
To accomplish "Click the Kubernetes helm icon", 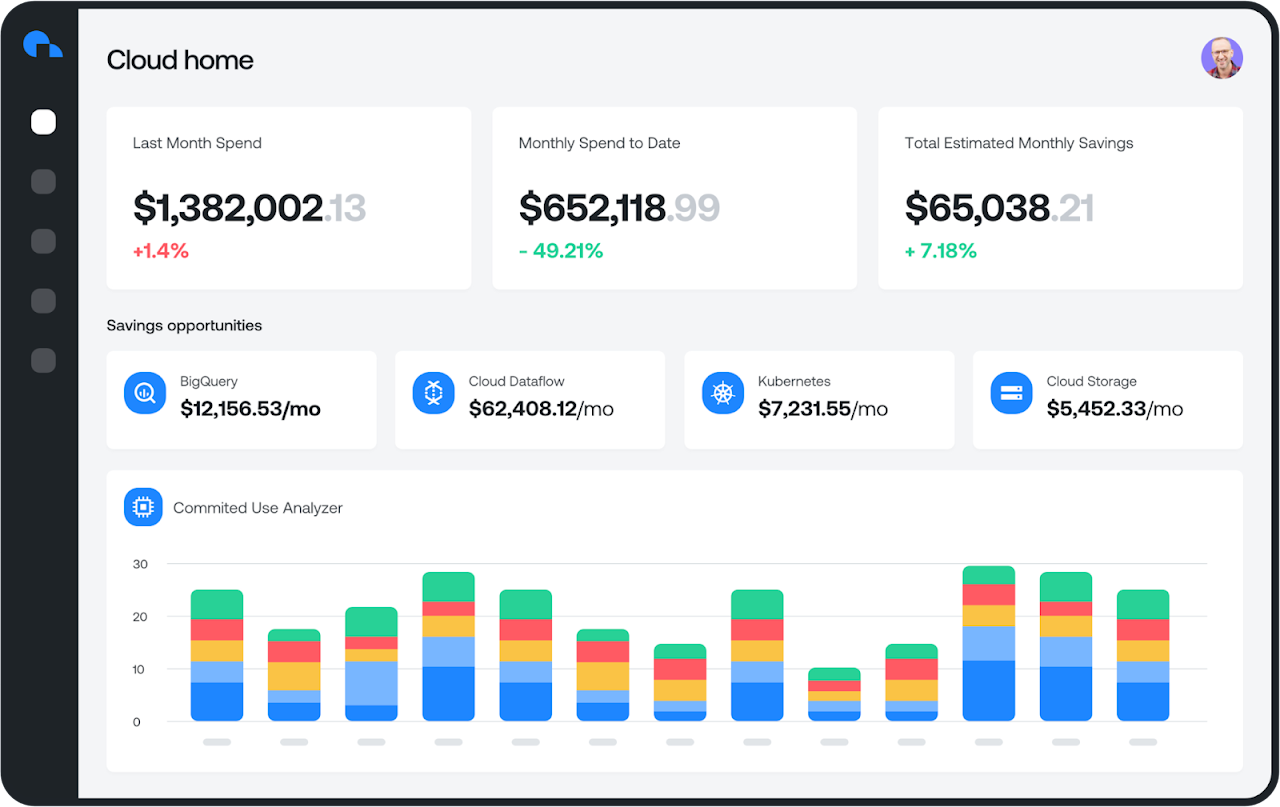I will (722, 393).
